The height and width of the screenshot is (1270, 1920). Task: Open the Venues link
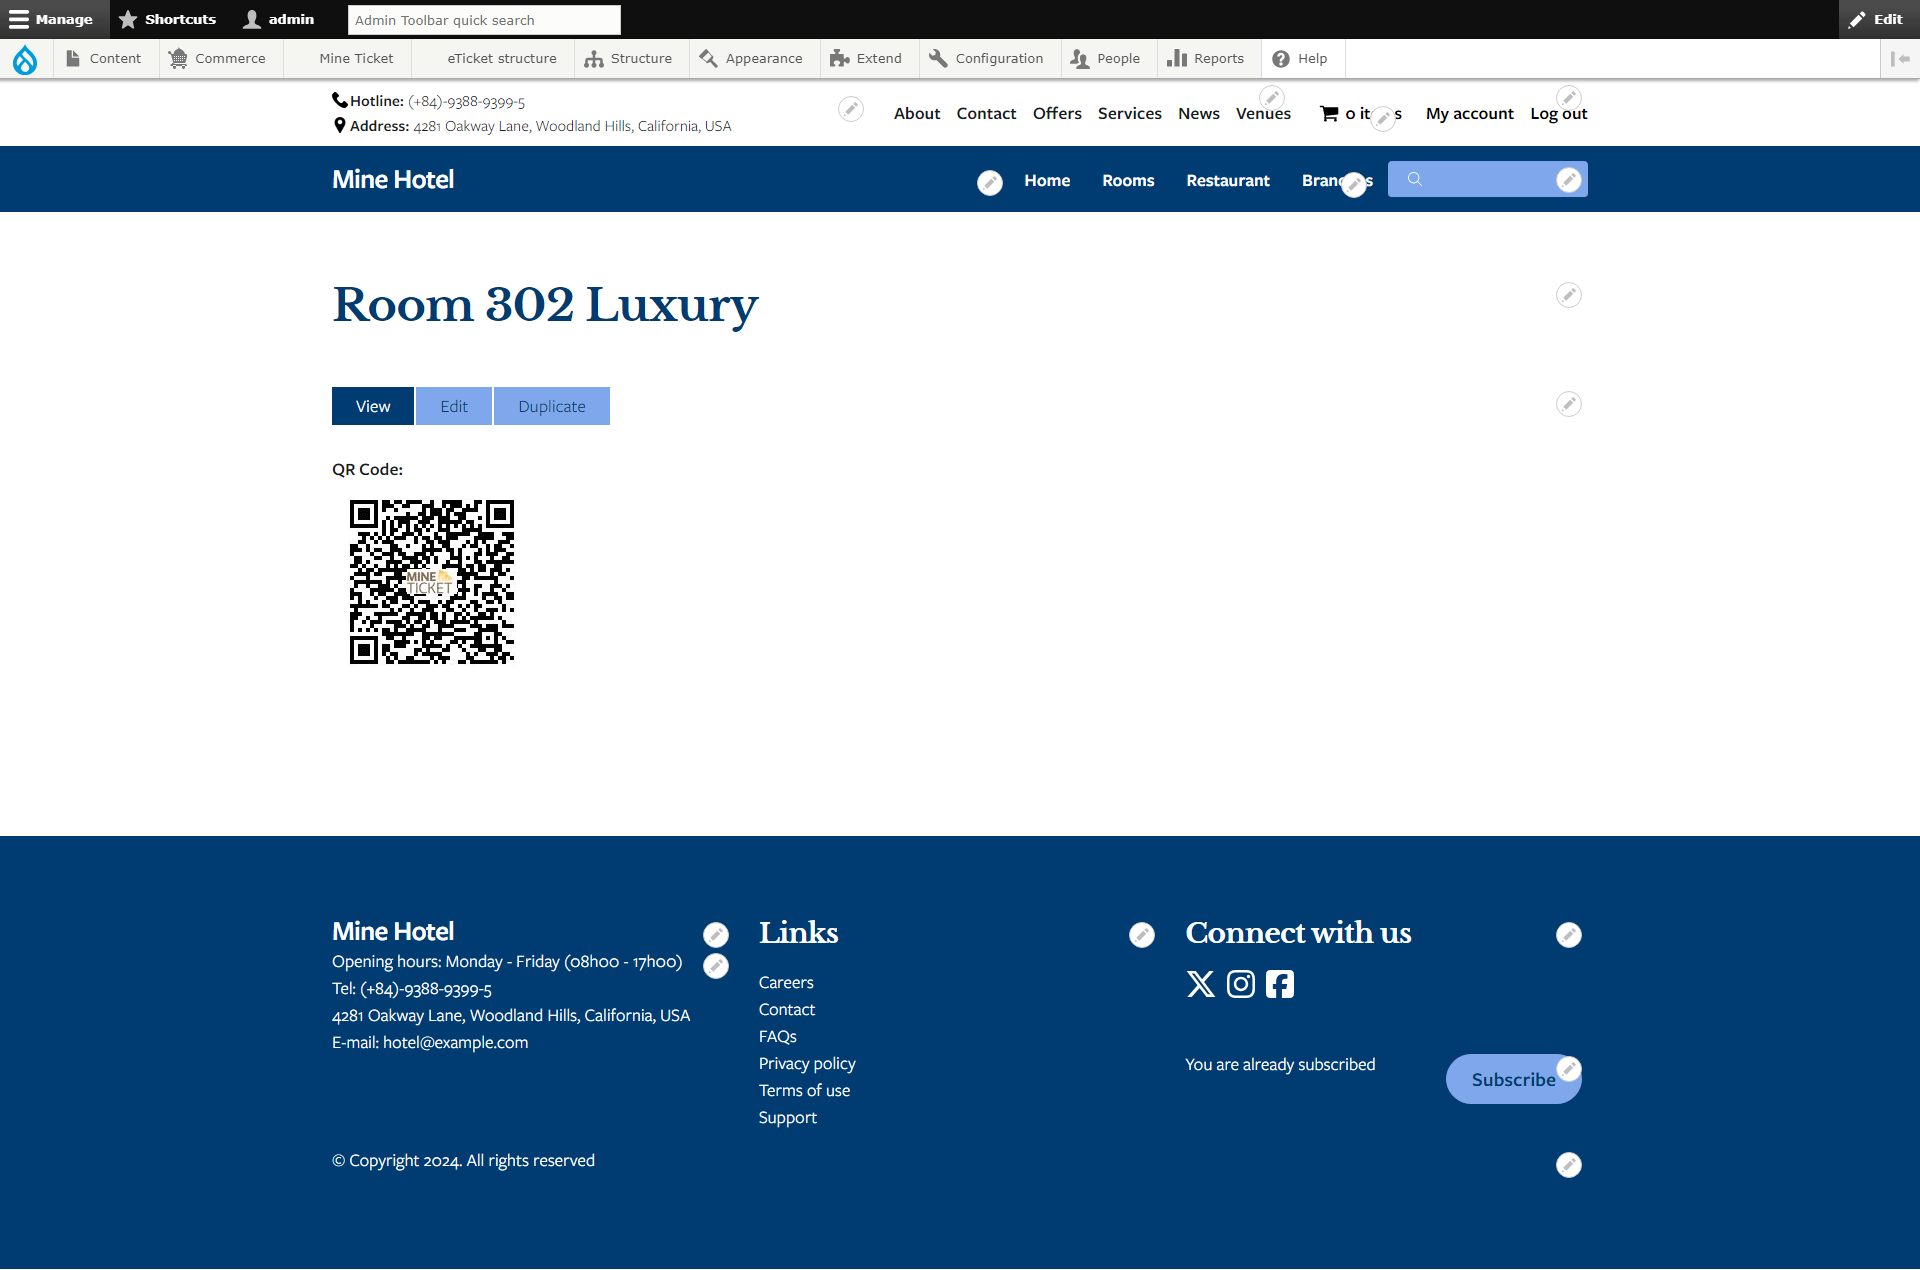(x=1263, y=114)
